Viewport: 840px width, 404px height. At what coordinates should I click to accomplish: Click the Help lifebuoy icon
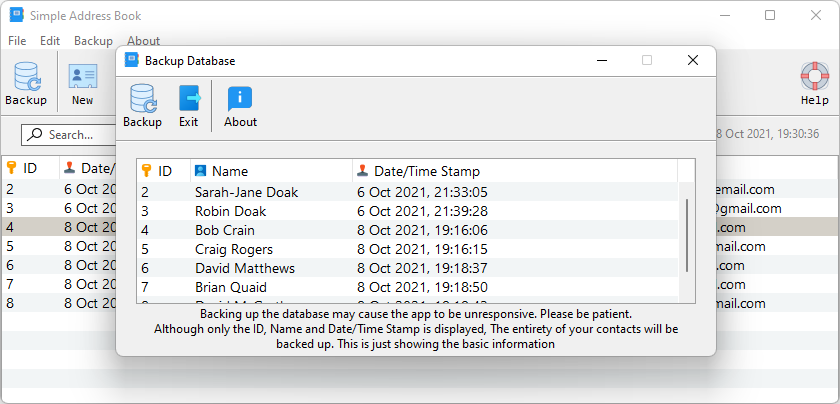[814, 77]
